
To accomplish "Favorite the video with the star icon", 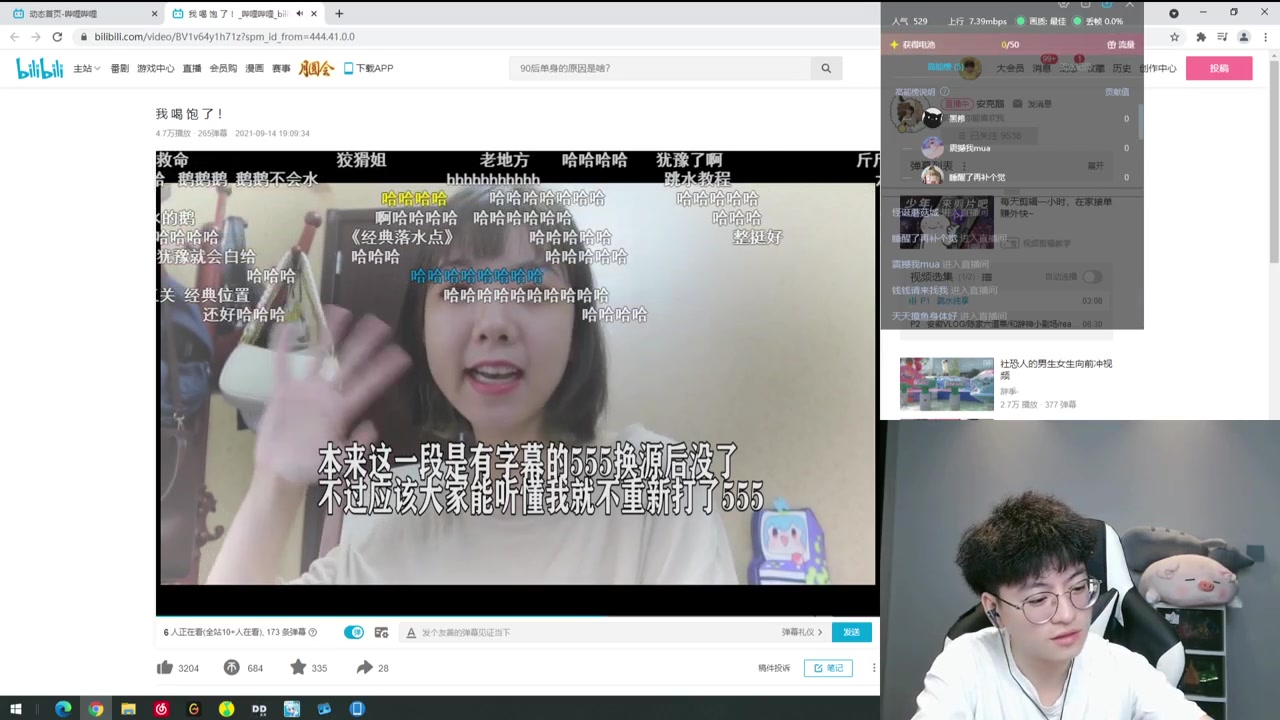I will pos(298,667).
